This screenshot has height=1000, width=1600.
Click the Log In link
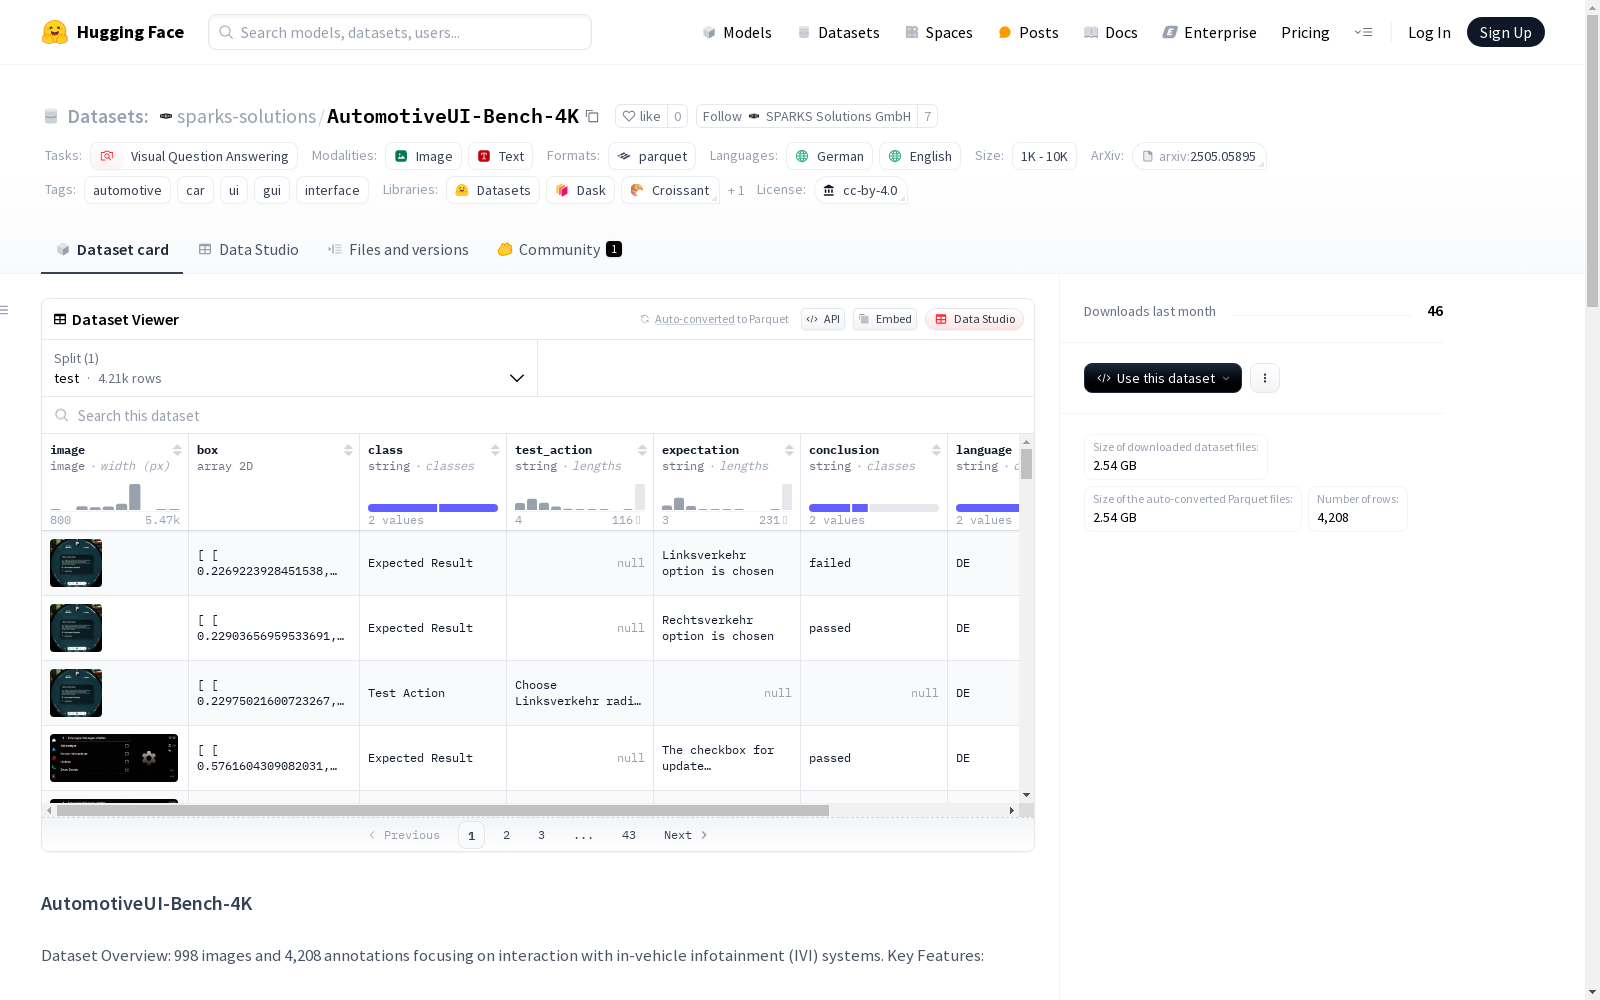1429,32
